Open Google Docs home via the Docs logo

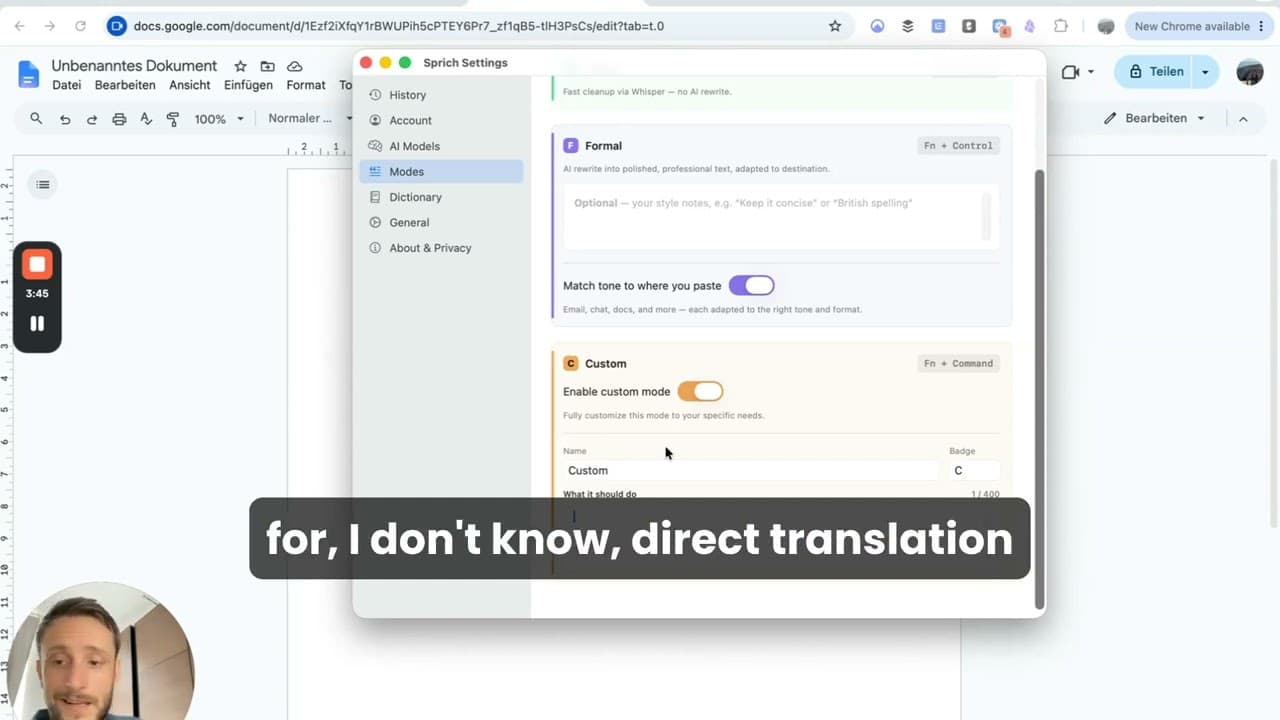(x=28, y=73)
